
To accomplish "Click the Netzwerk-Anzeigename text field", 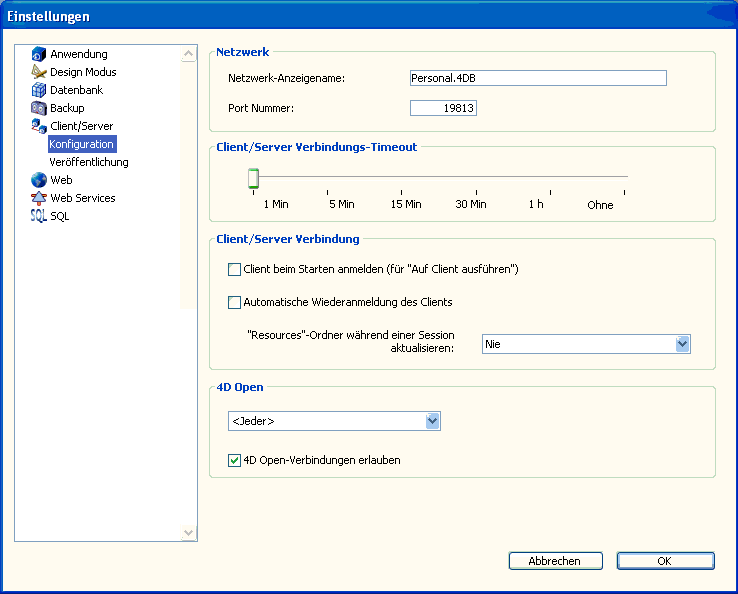I will [x=538, y=78].
